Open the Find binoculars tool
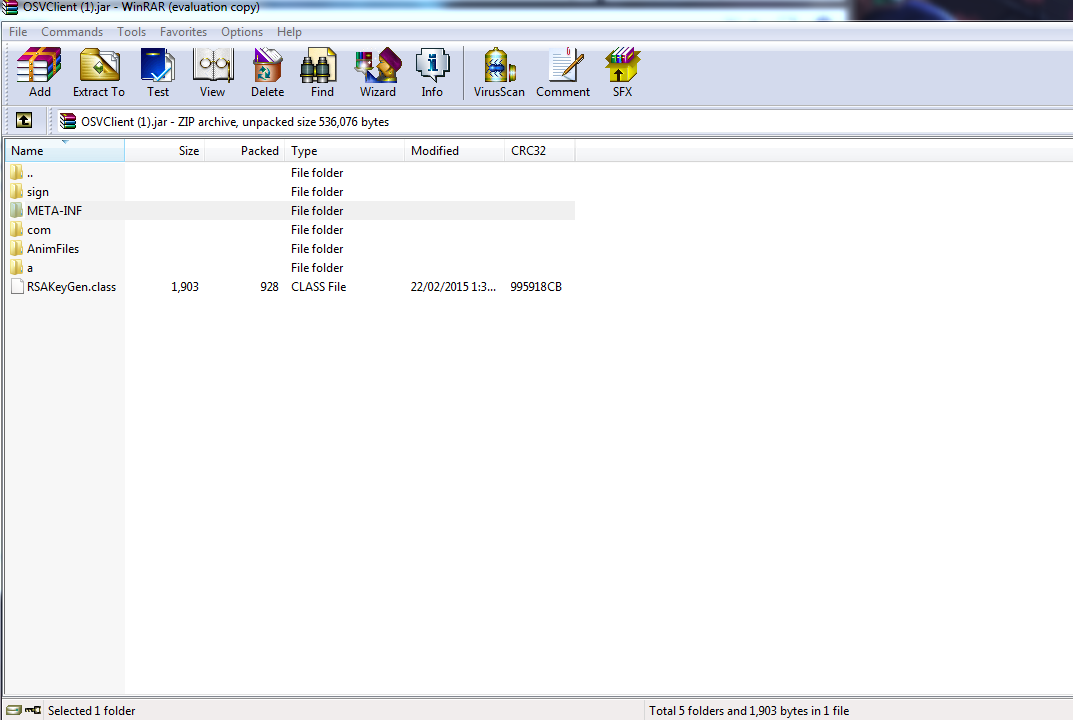The image size is (1073, 720). [x=320, y=65]
